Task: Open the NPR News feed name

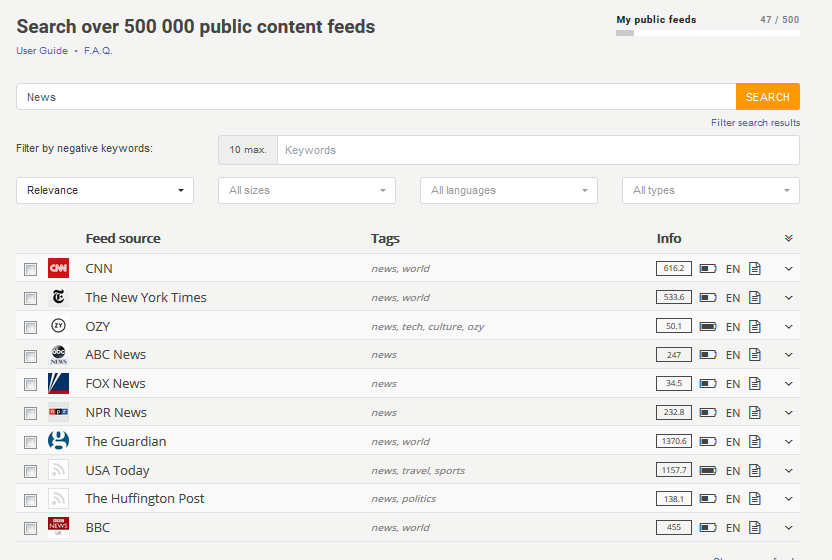Action: [116, 412]
